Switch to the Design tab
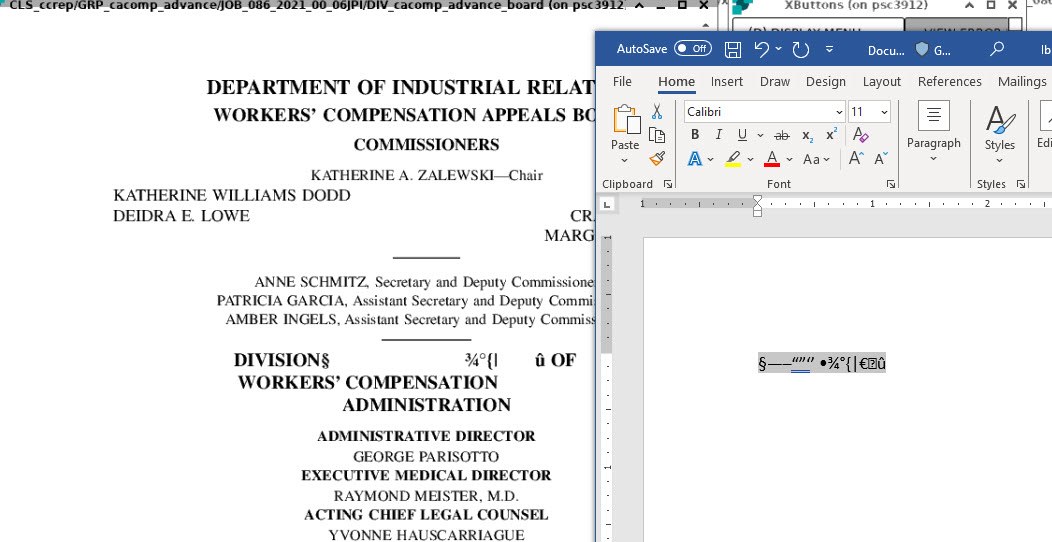 pos(826,81)
